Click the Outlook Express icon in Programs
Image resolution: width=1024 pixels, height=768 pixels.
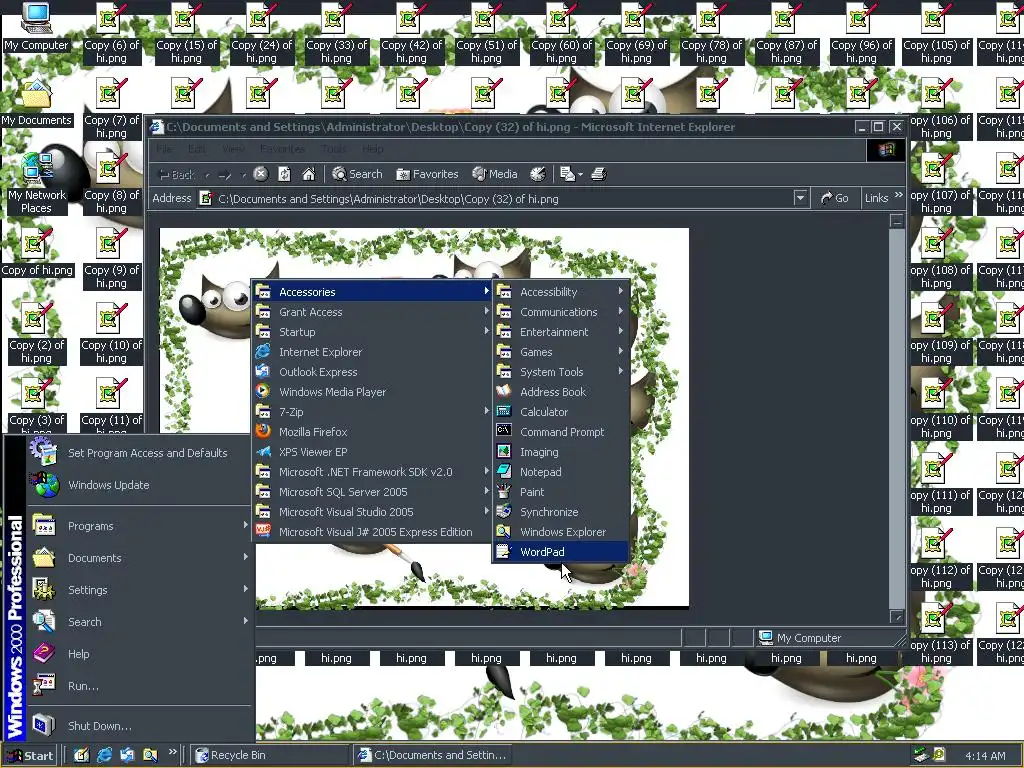tap(263, 372)
